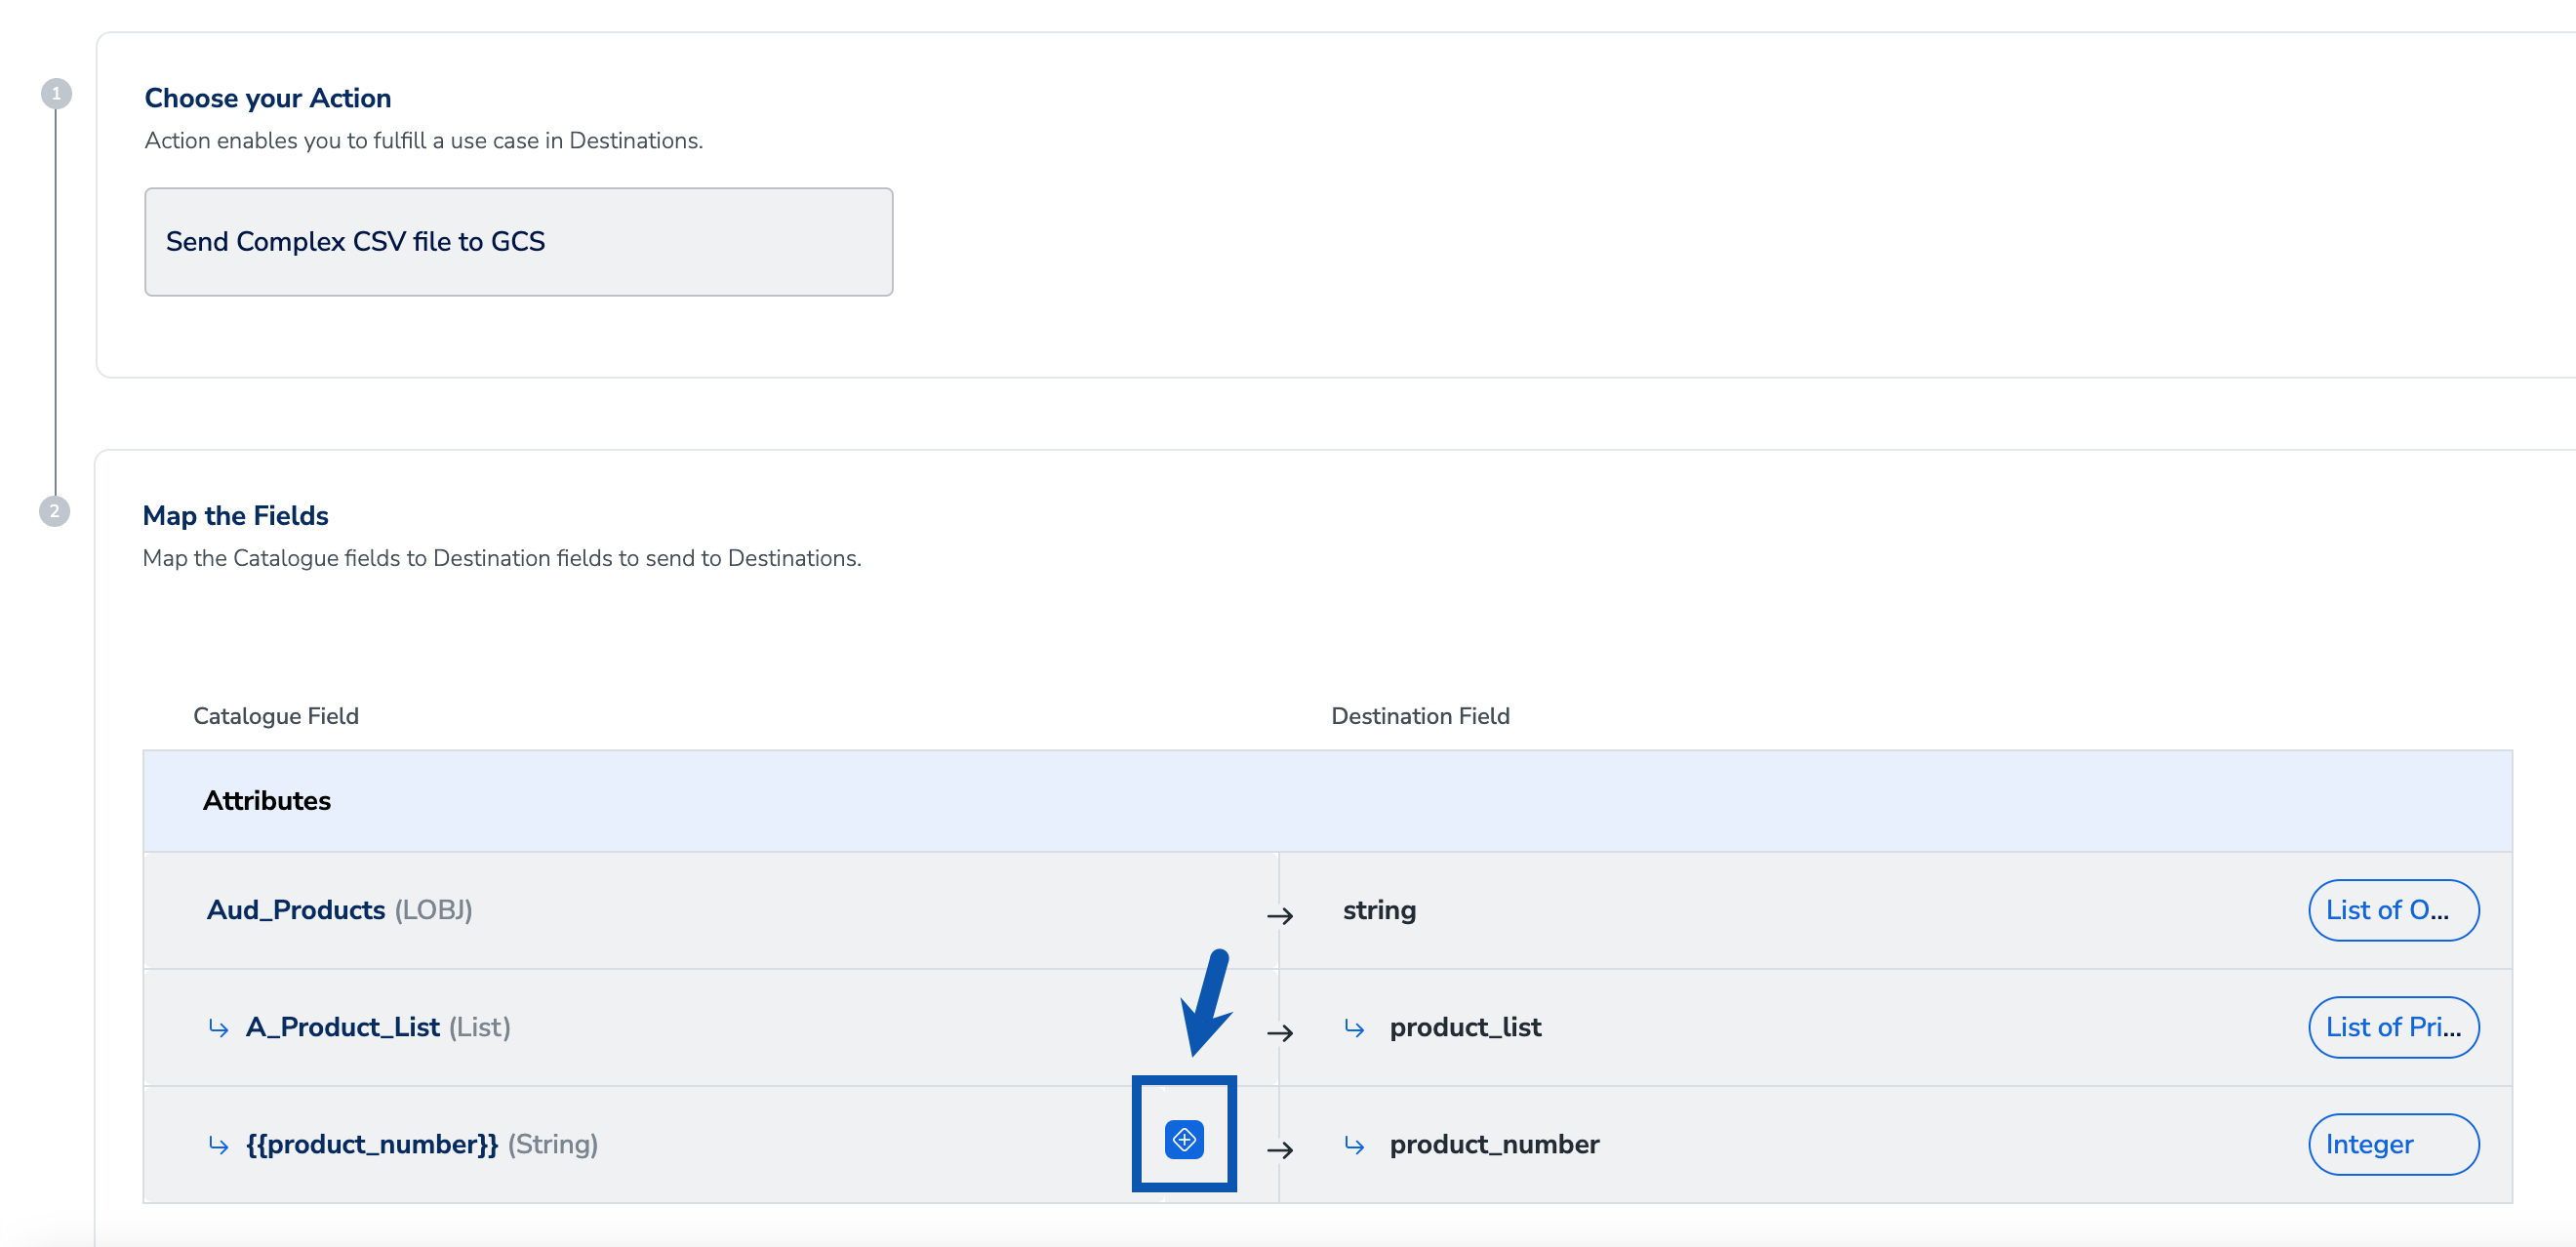Click nested arrow icon before product_number destination
Viewport: 2576px width, 1247px height.
[x=1355, y=1144]
